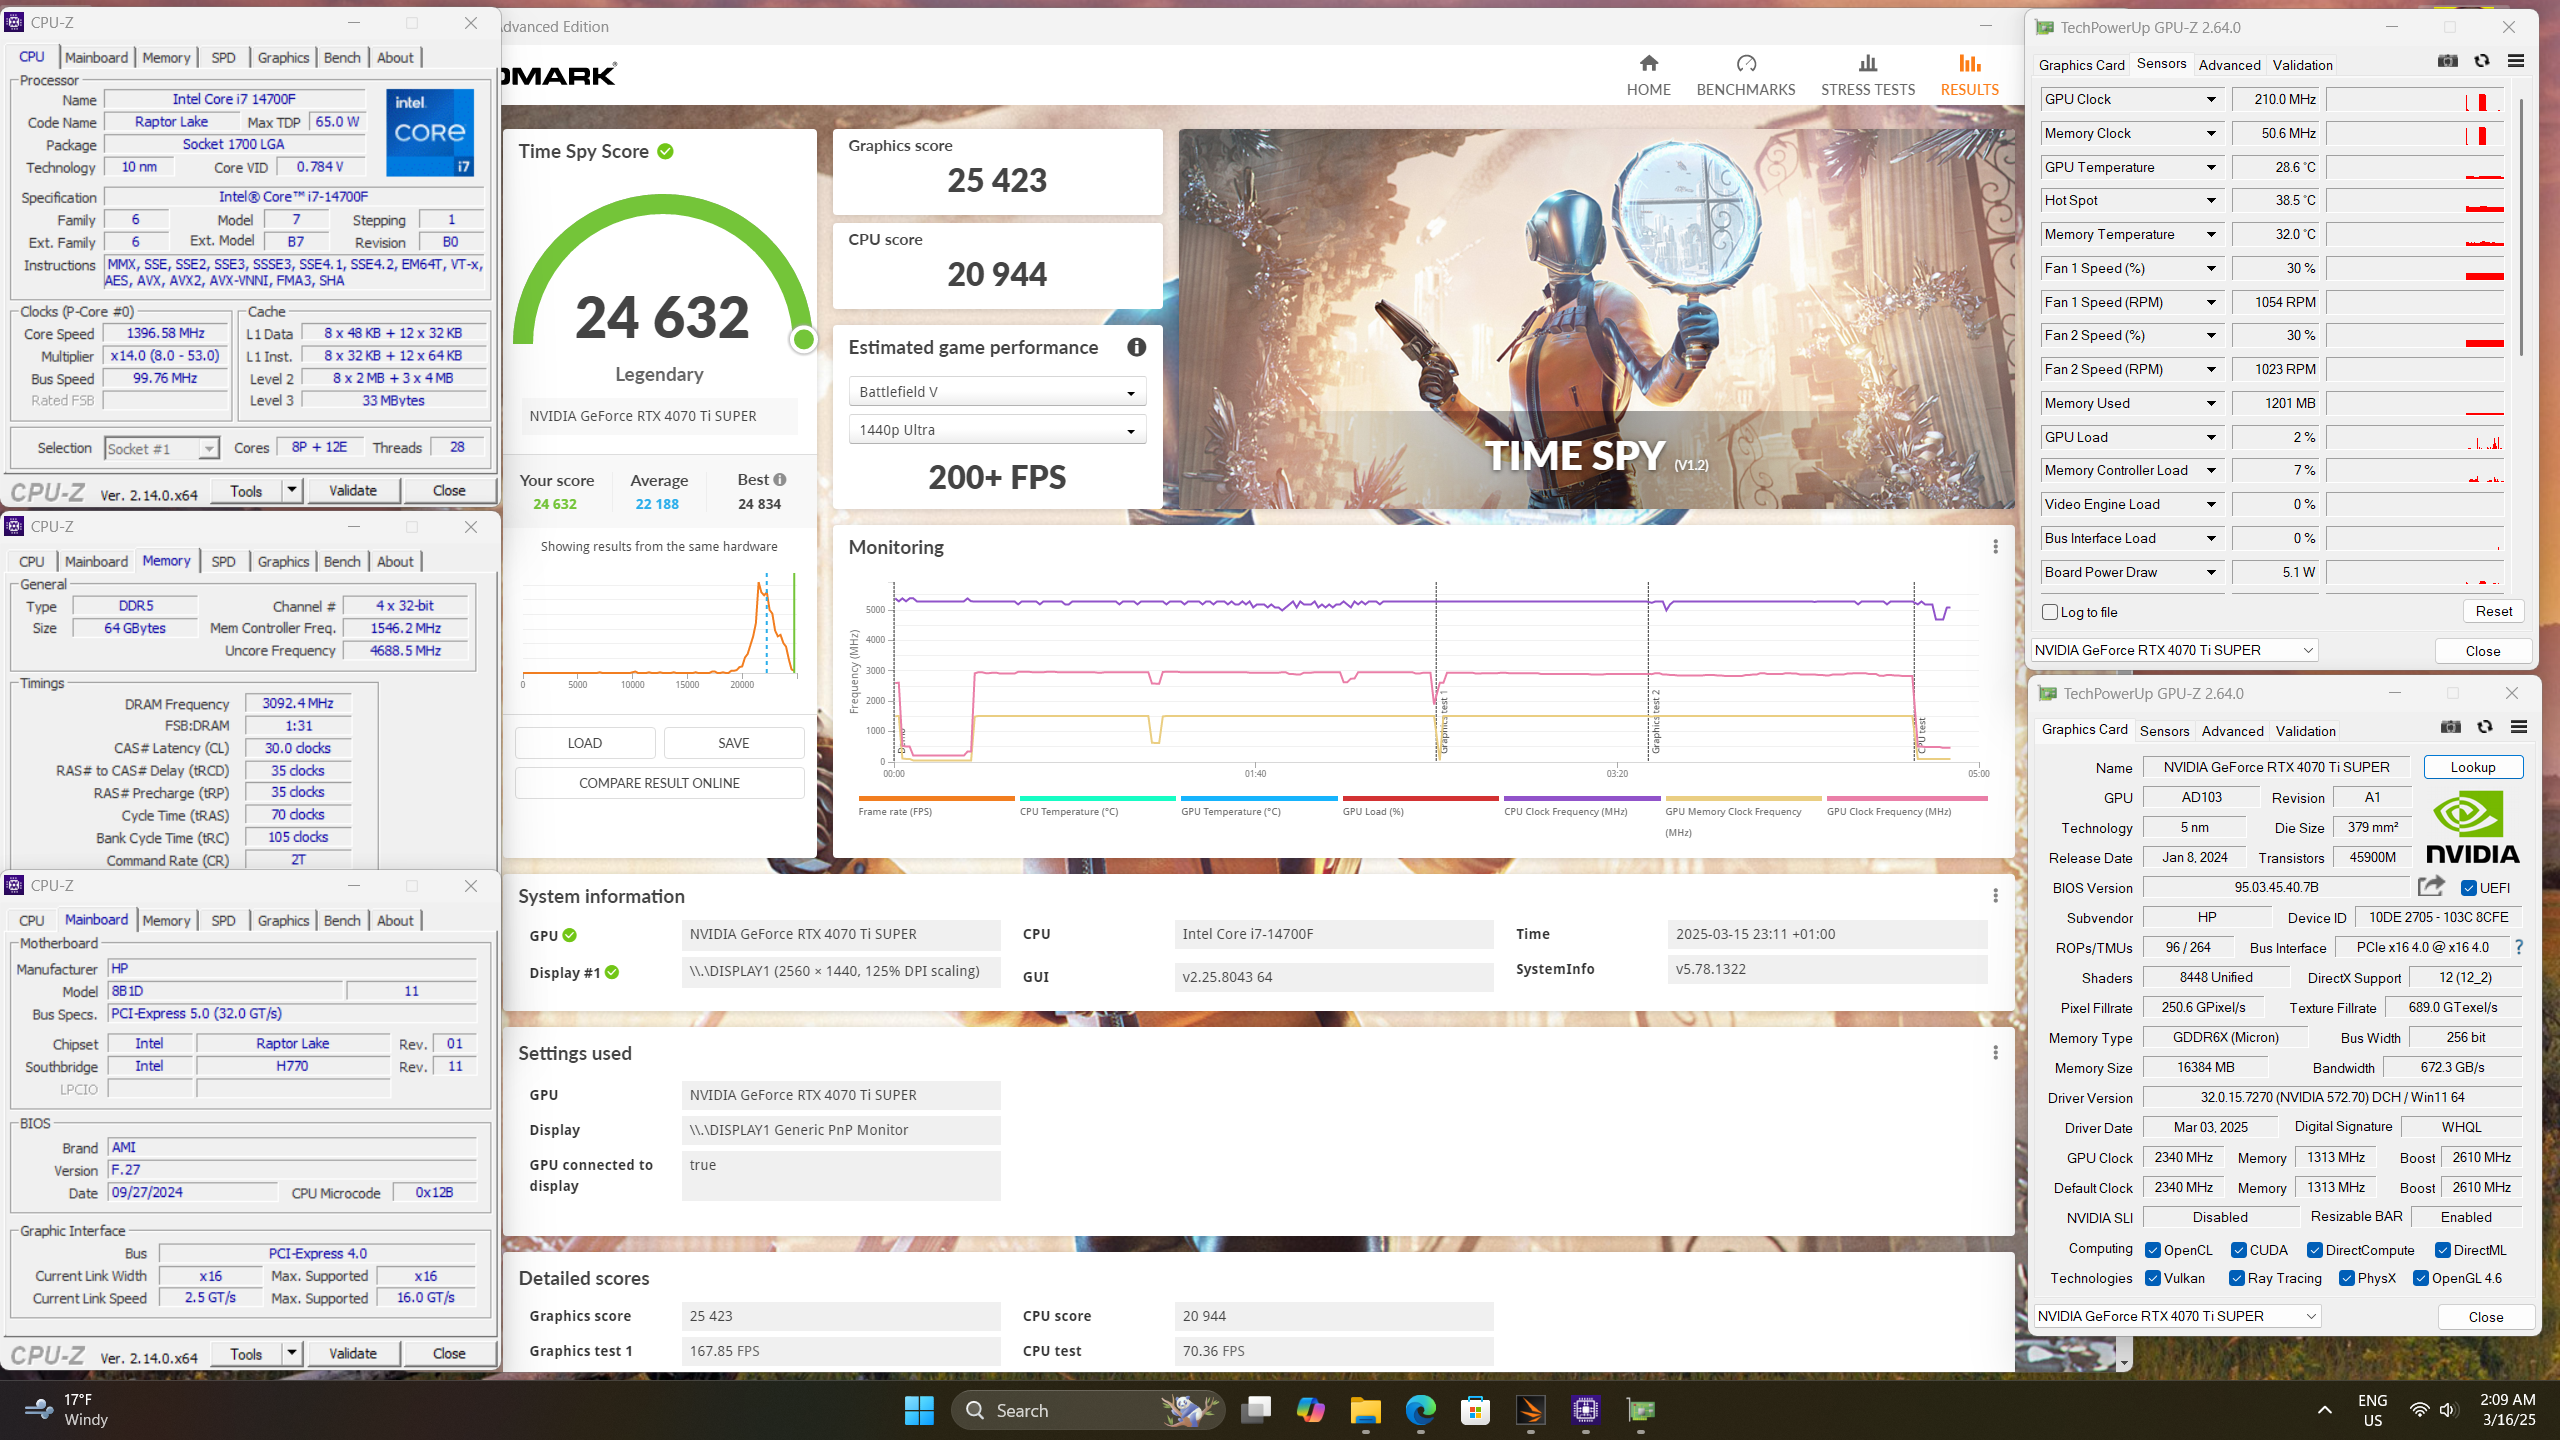Open GPU Temperature sensor dropdown arrow
This screenshot has width=2560, height=1440.
coord(2211,167)
